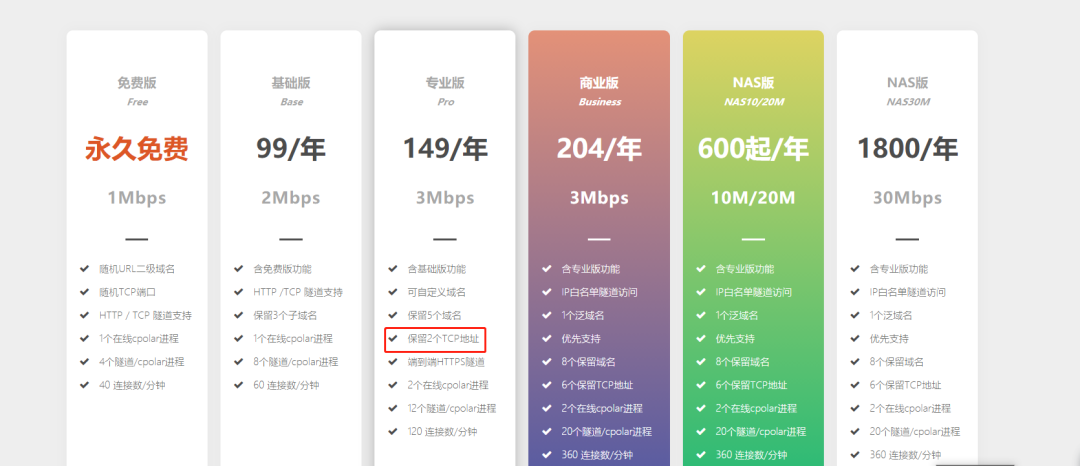Click 6个保留TCP地址 text in 商业版
Screen dimensions: 1080x466
coord(597,385)
